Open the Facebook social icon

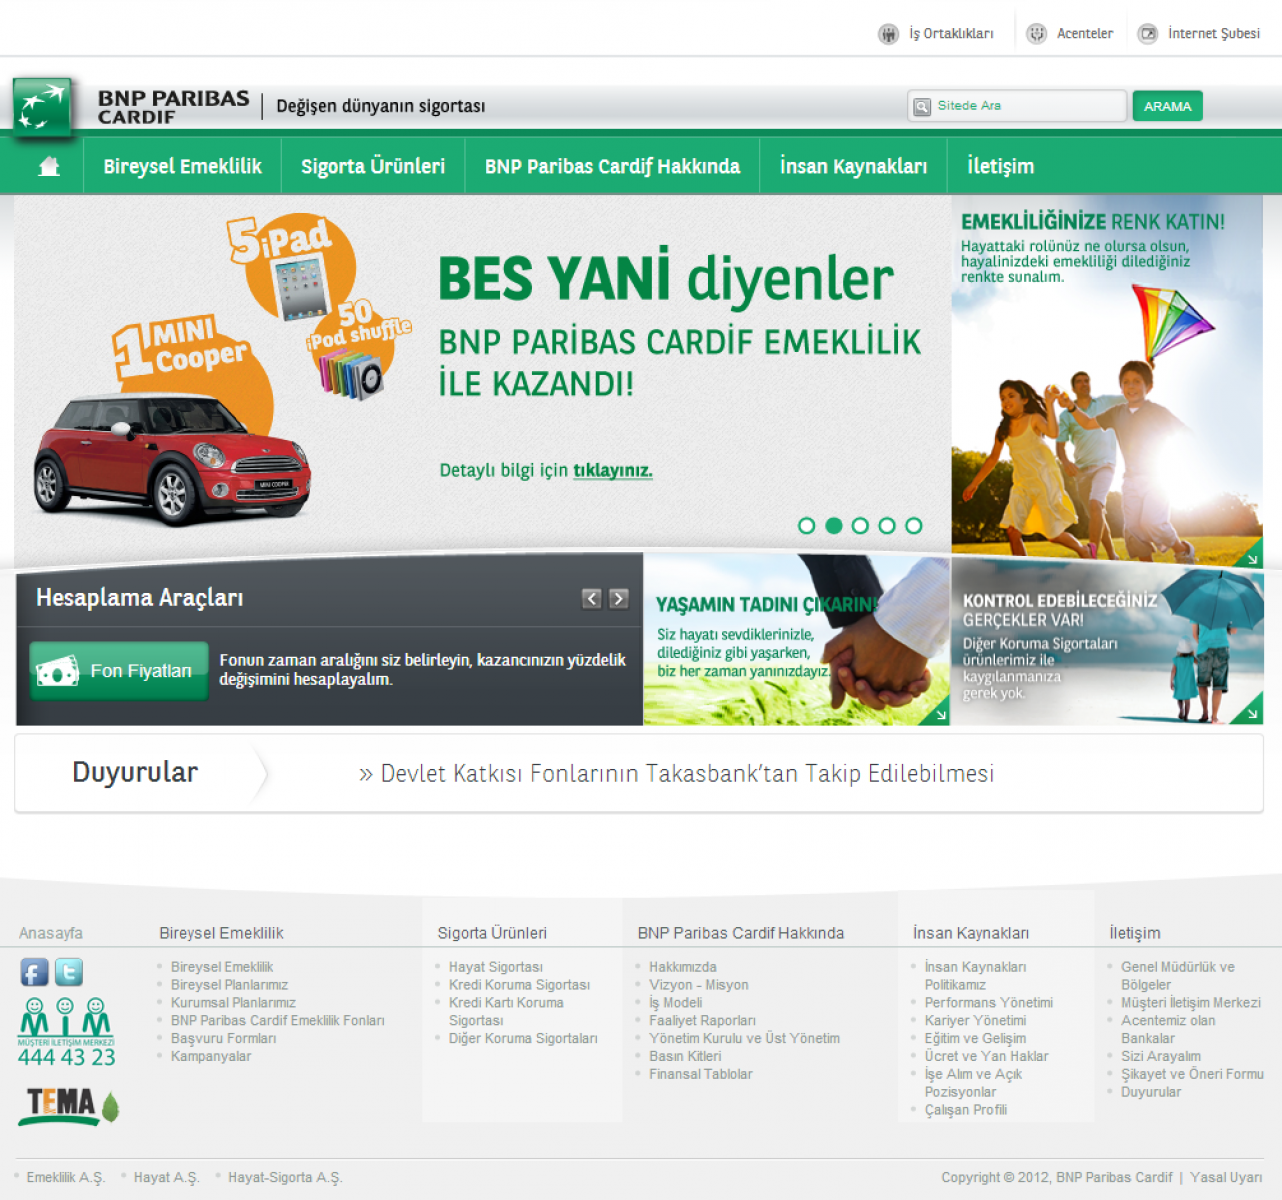click(x=34, y=972)
